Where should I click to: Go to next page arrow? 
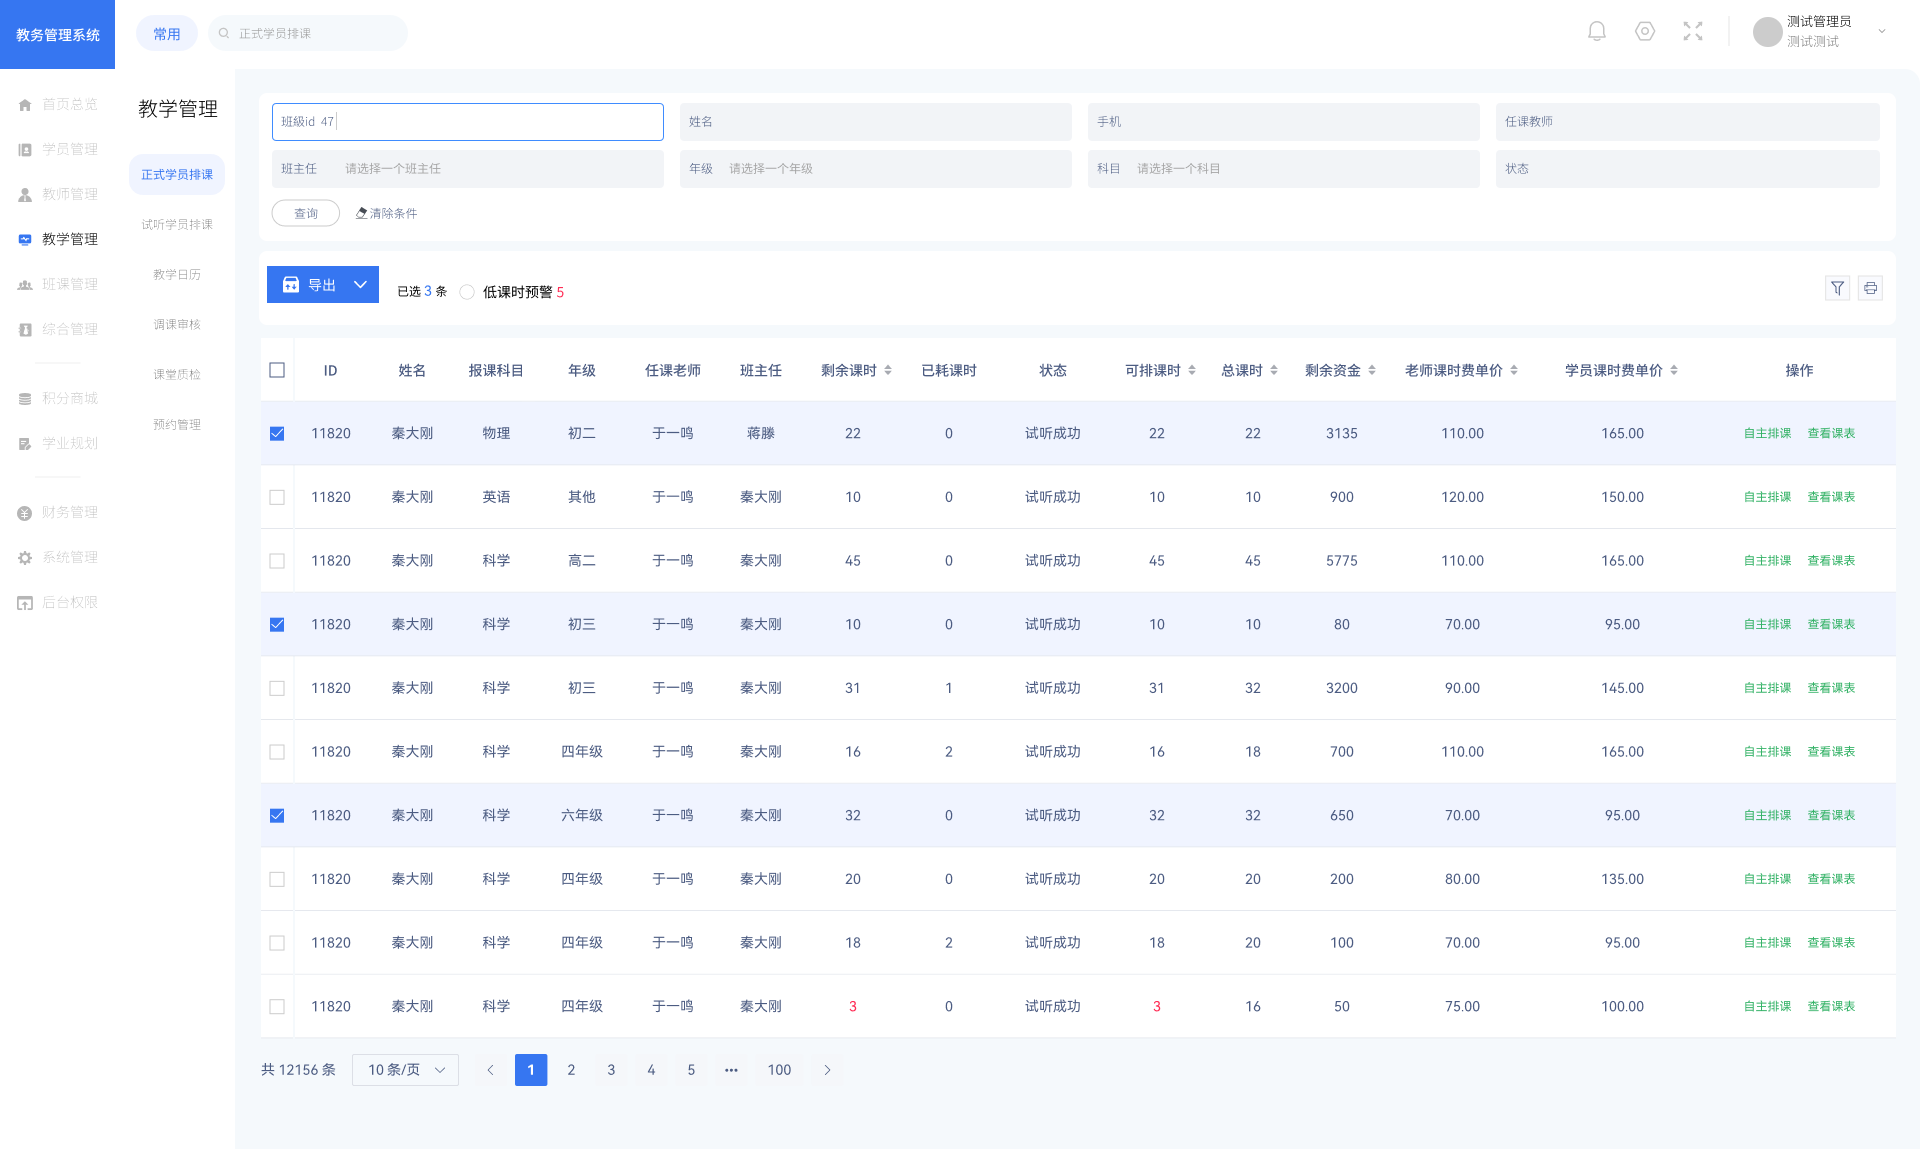click(x=827, y=1070)
